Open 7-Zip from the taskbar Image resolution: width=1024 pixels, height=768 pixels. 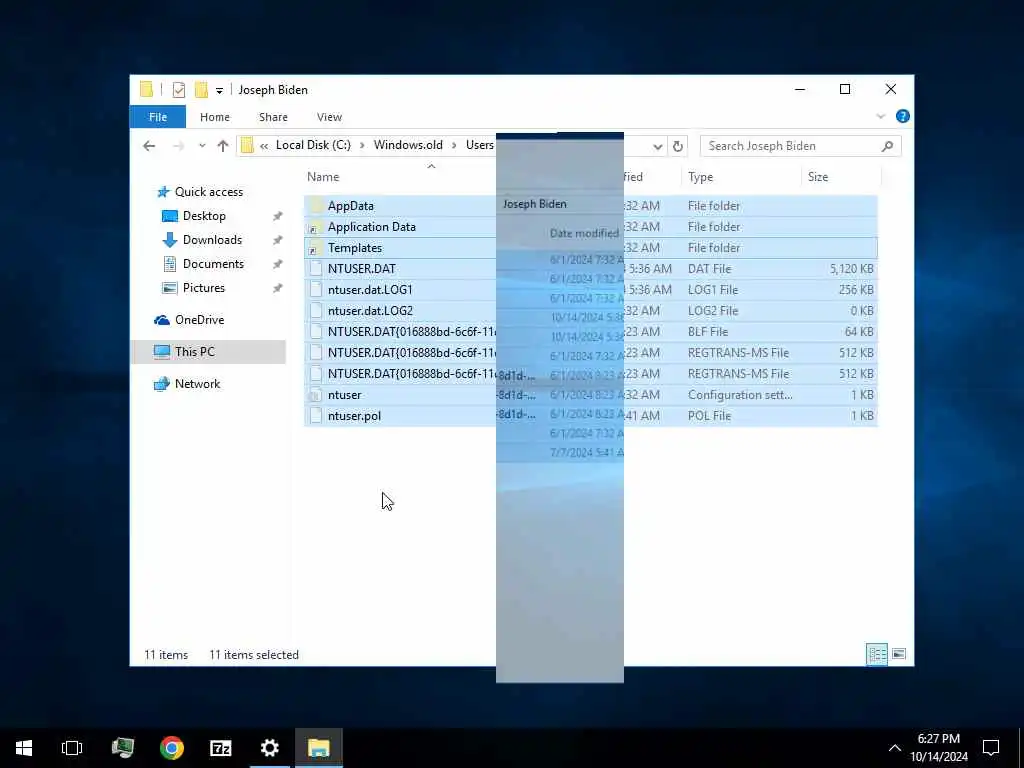click(221, 748)
